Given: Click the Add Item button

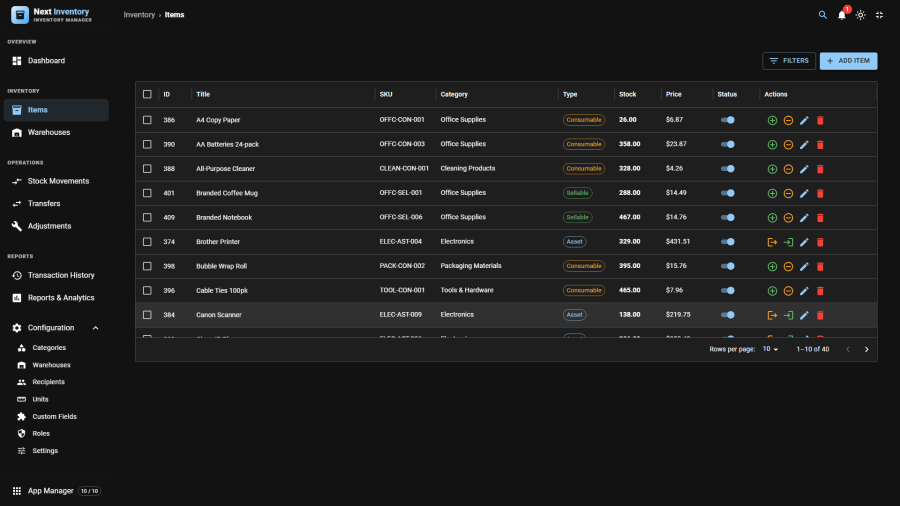Looking at the screenshot, I should click(x=848, y=61).
